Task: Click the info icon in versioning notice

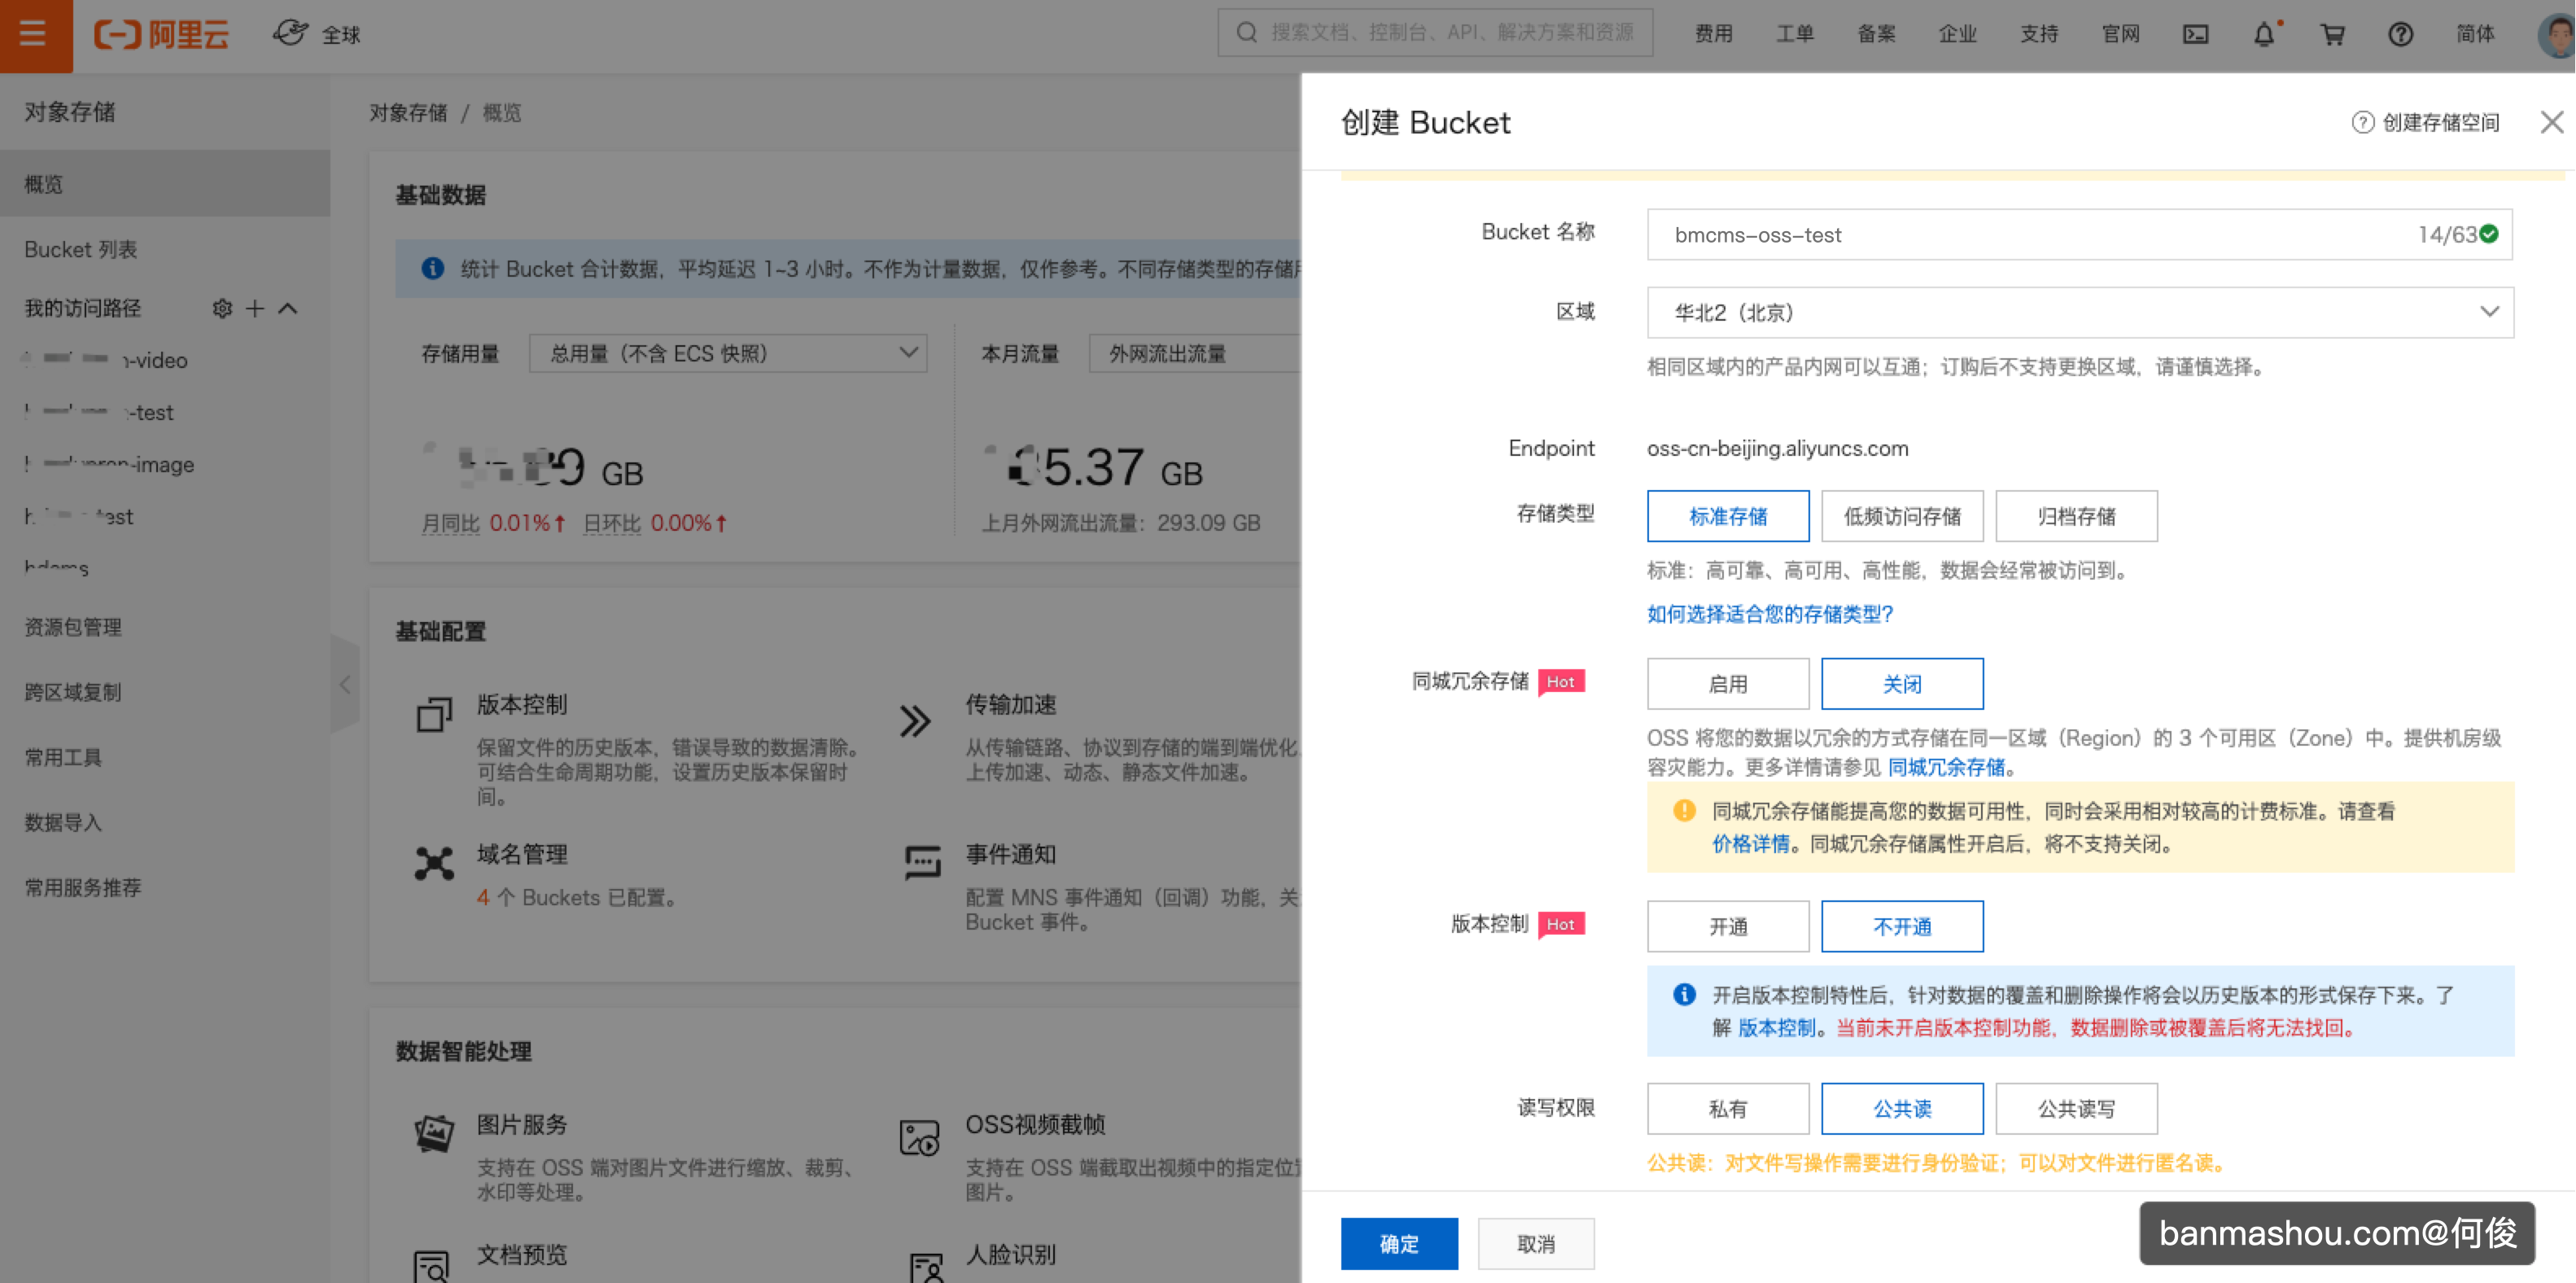Action: pos(1684,994)
